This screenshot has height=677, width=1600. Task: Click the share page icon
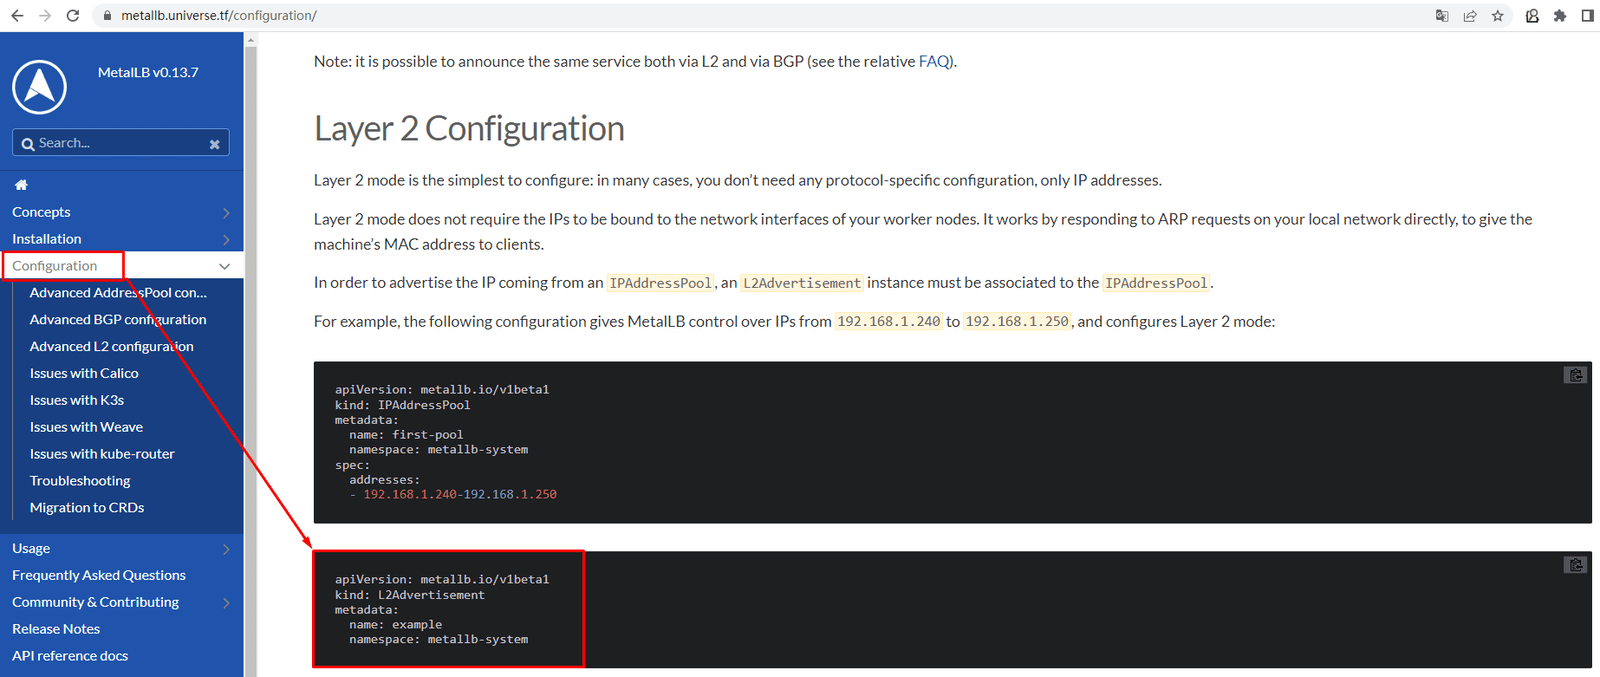pos(1470,16)
